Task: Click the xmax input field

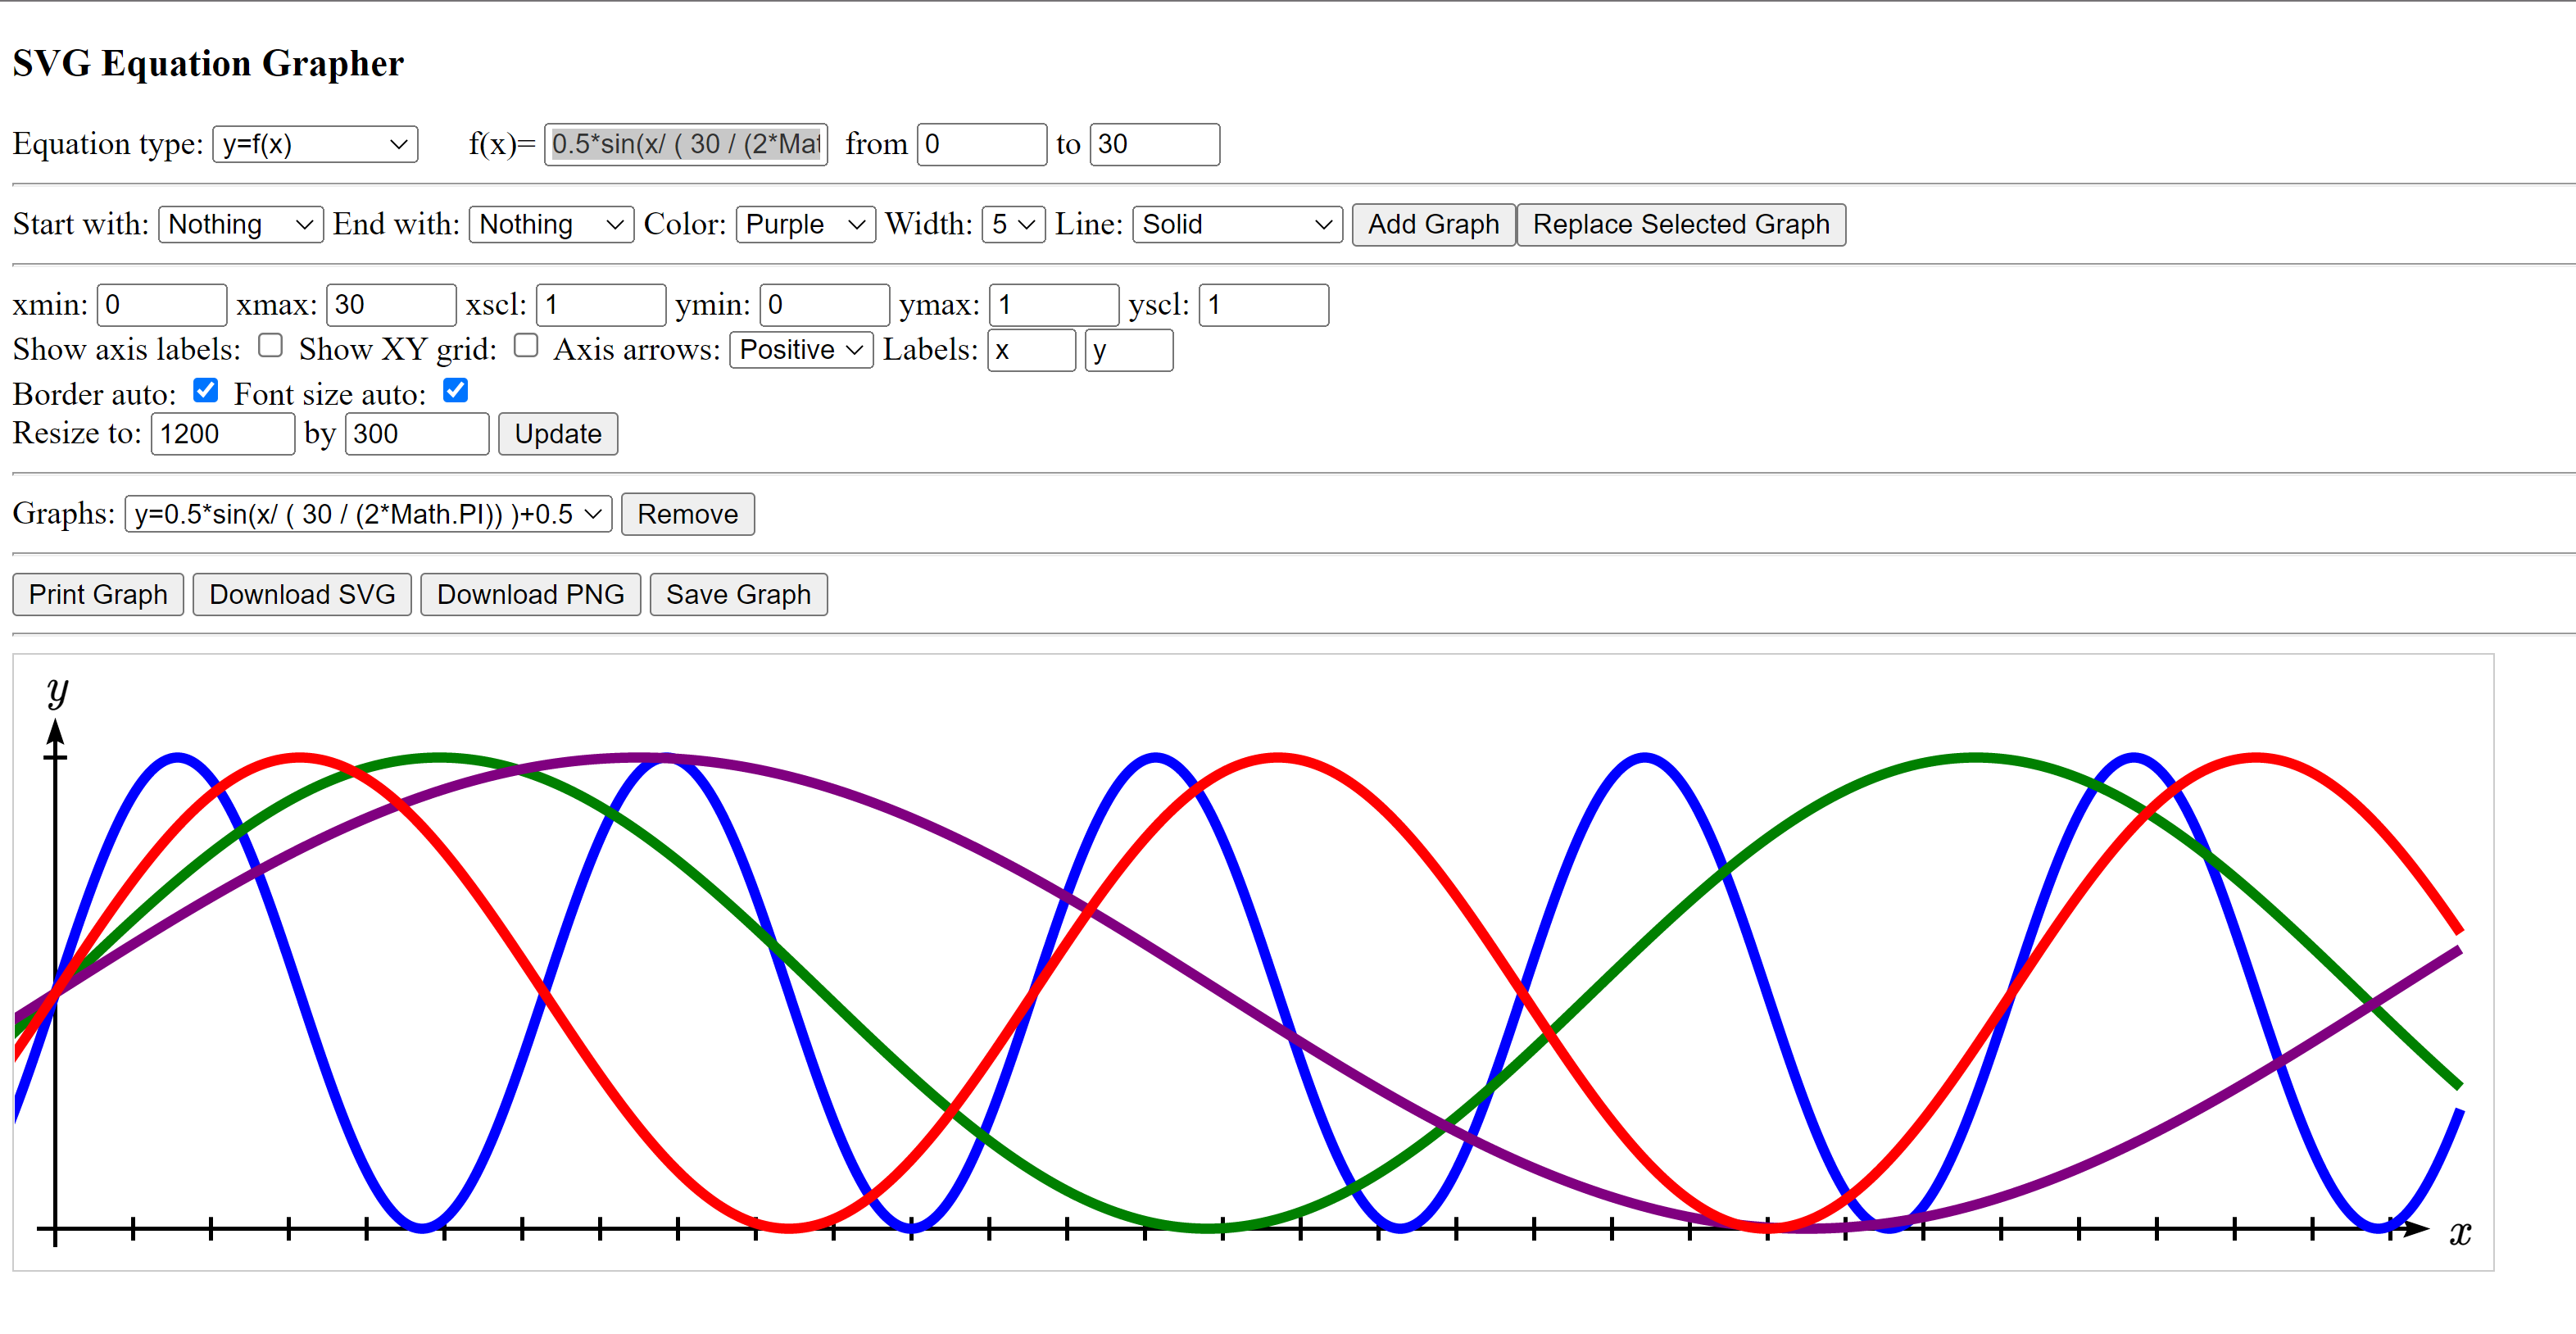Action: [x=391, y=305]
